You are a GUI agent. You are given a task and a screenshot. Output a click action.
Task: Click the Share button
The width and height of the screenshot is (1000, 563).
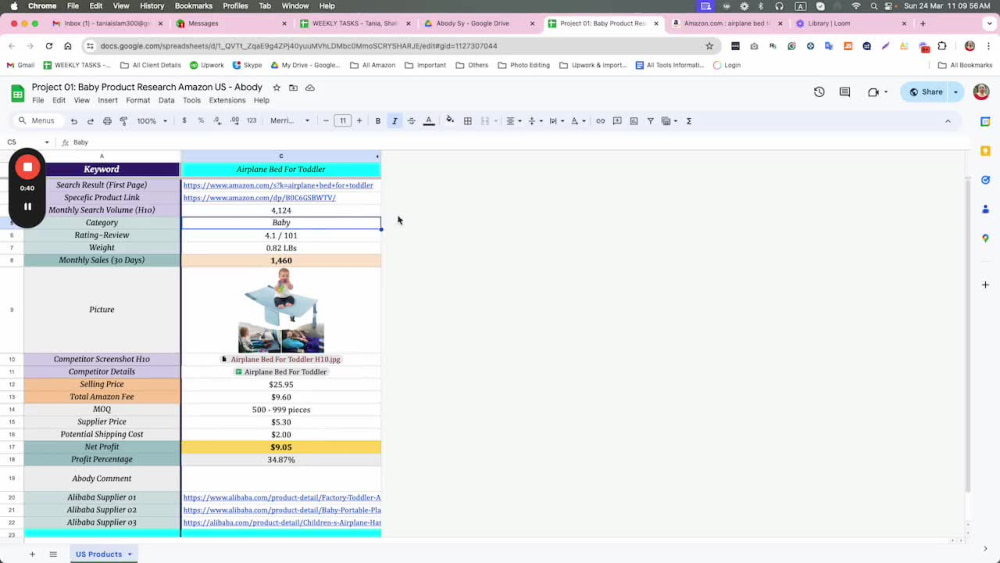[x=925, y=92]
